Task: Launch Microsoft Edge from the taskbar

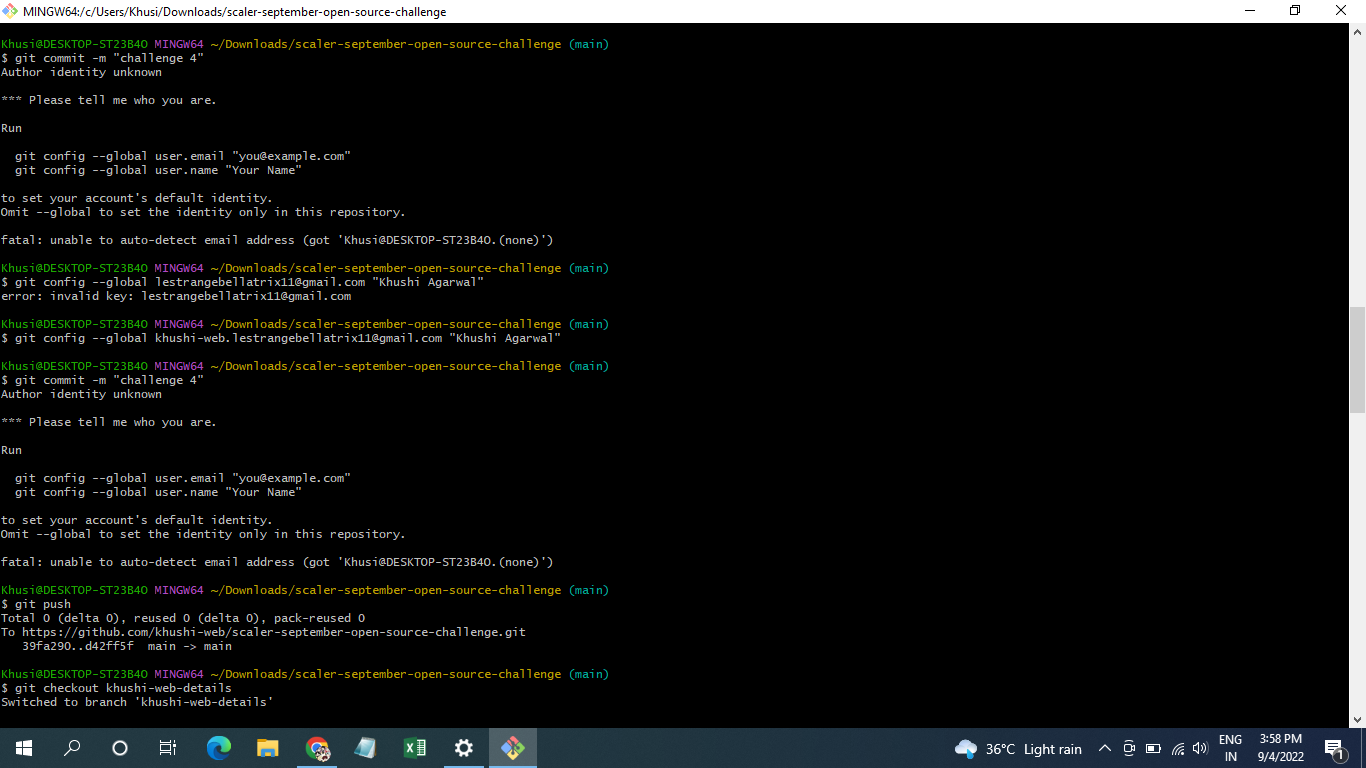Action: click(219, 747)
